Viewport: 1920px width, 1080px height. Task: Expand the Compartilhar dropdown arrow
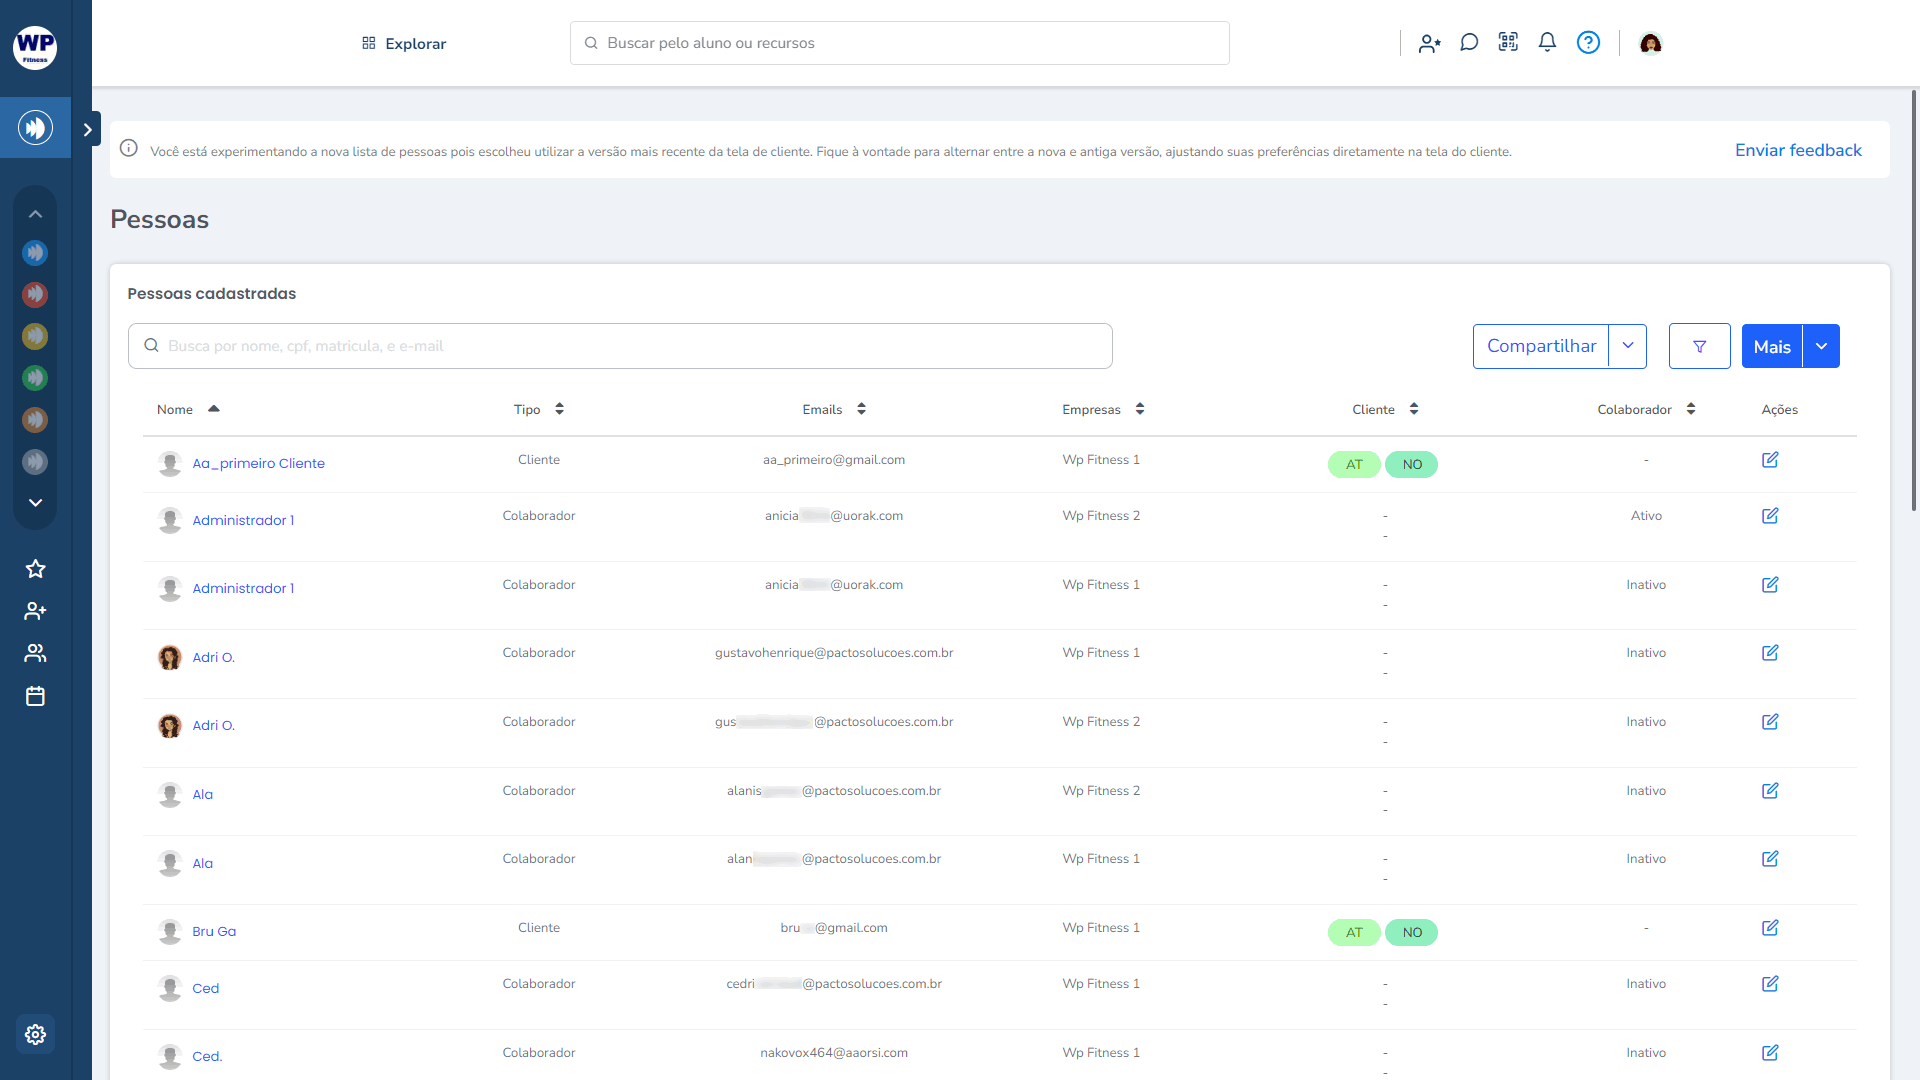[x=1628, y=346]
